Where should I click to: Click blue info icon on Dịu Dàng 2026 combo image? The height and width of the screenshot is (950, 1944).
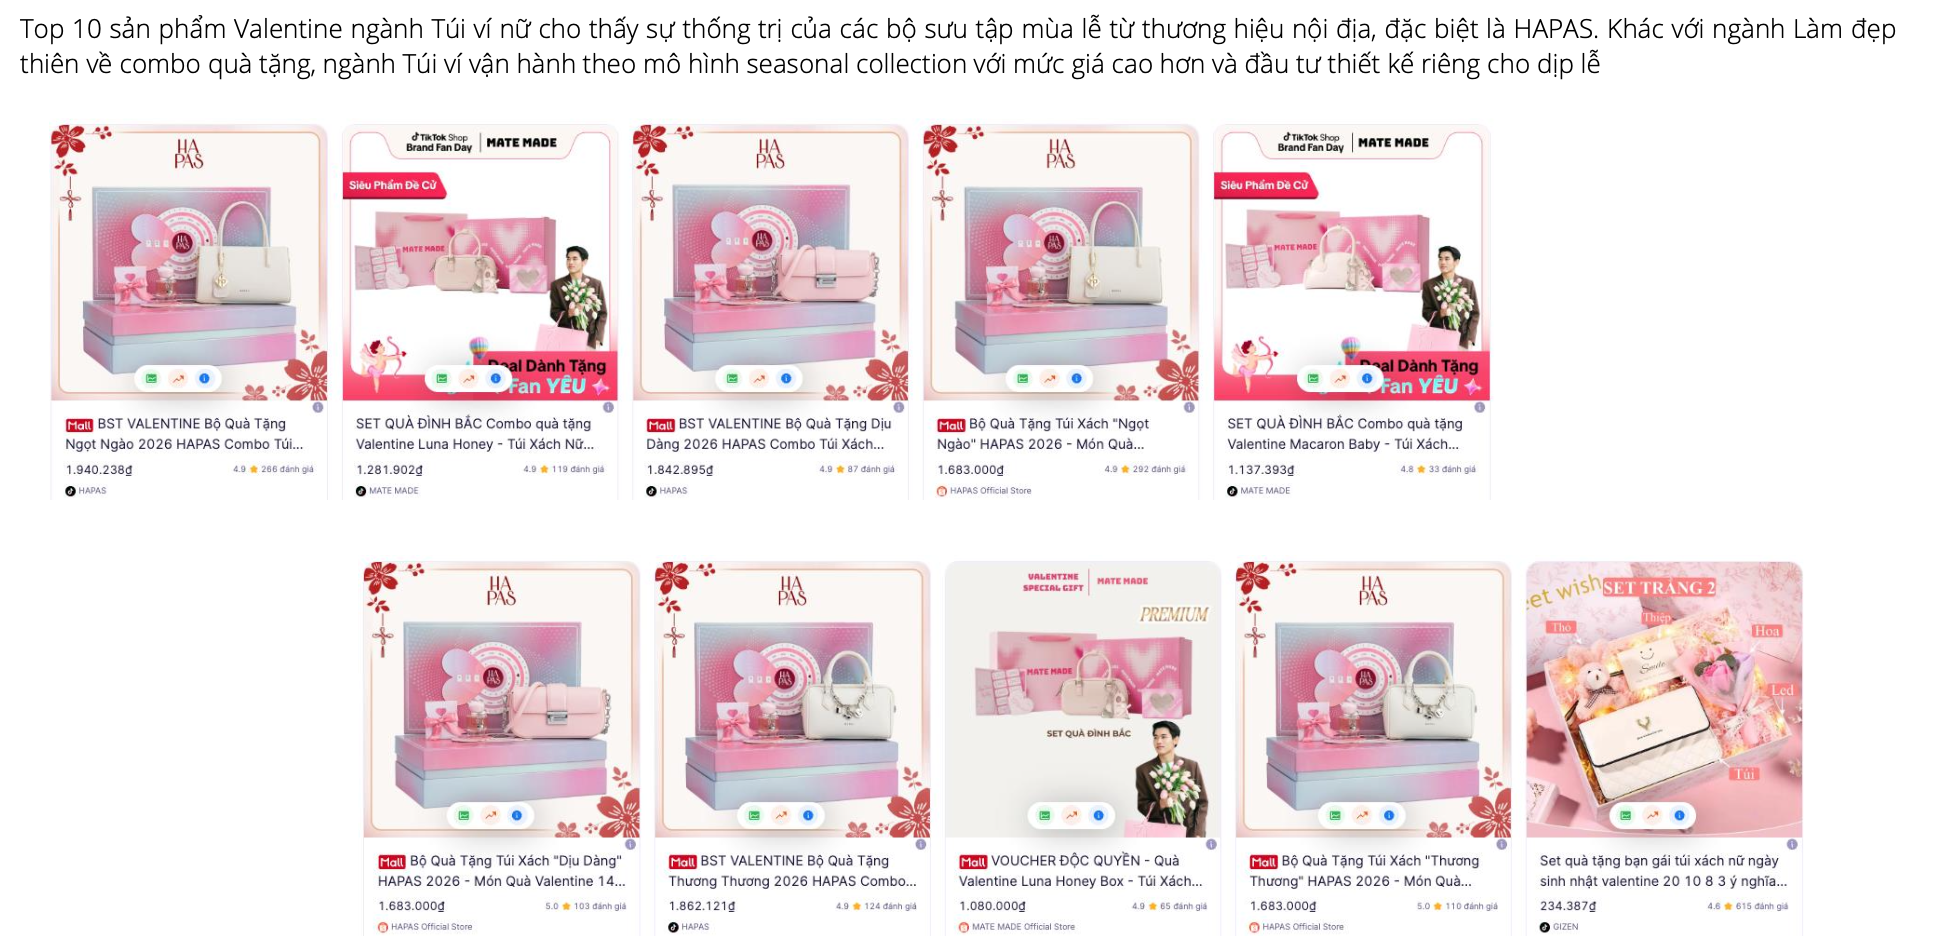tap(786, 379)
